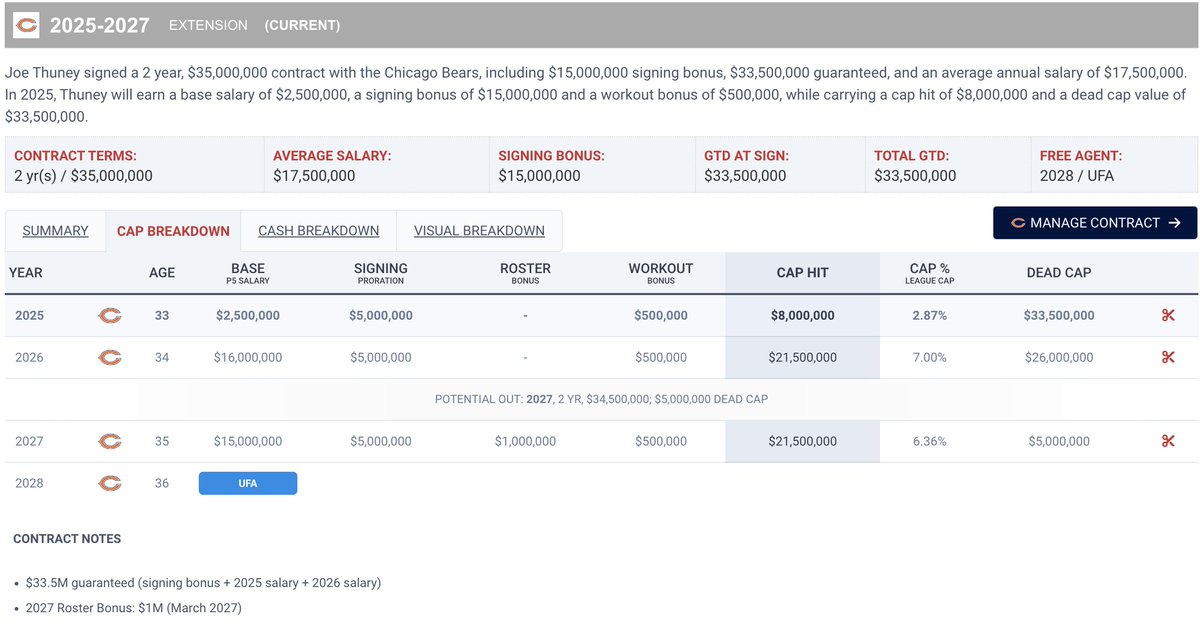Image resolution: width=1200 pixels, height=629 pixels.
Task: Click the 2026 year cell
Action: pyautogui.click(x=29, y=358)
